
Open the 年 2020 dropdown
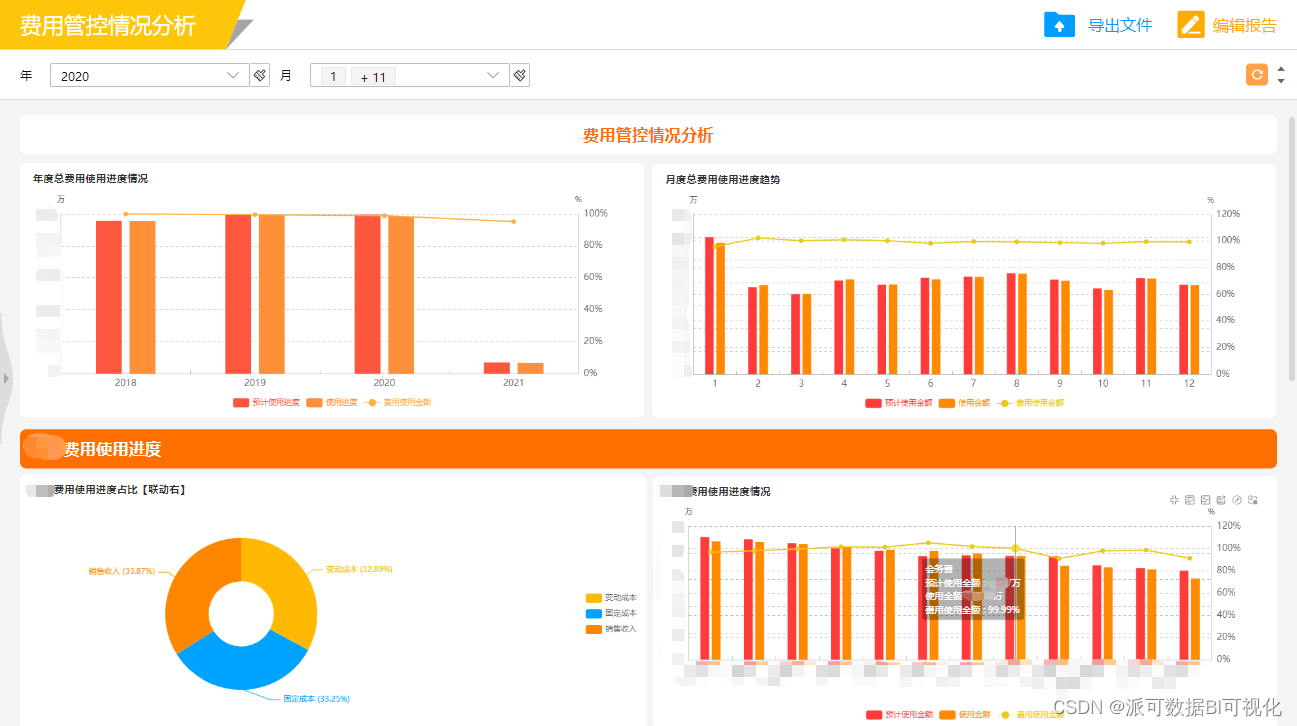149,75
